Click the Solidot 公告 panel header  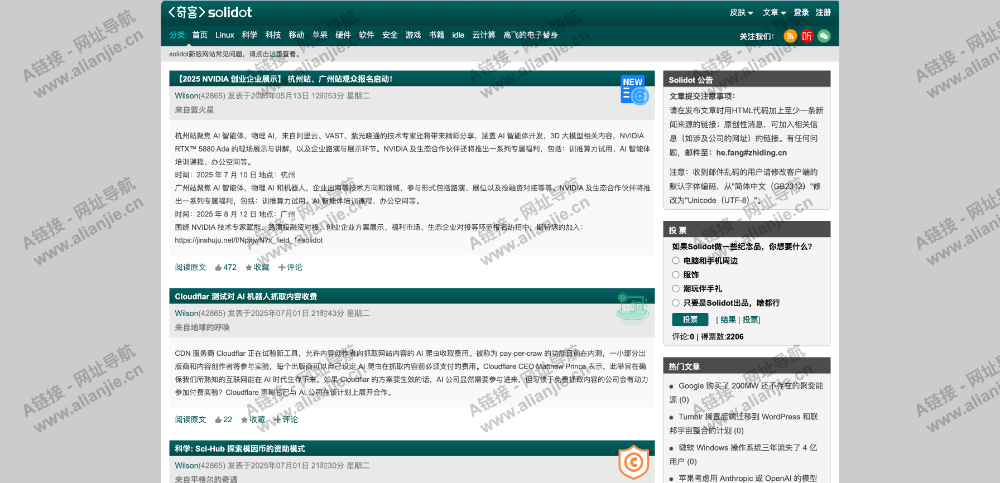point(747,80)
